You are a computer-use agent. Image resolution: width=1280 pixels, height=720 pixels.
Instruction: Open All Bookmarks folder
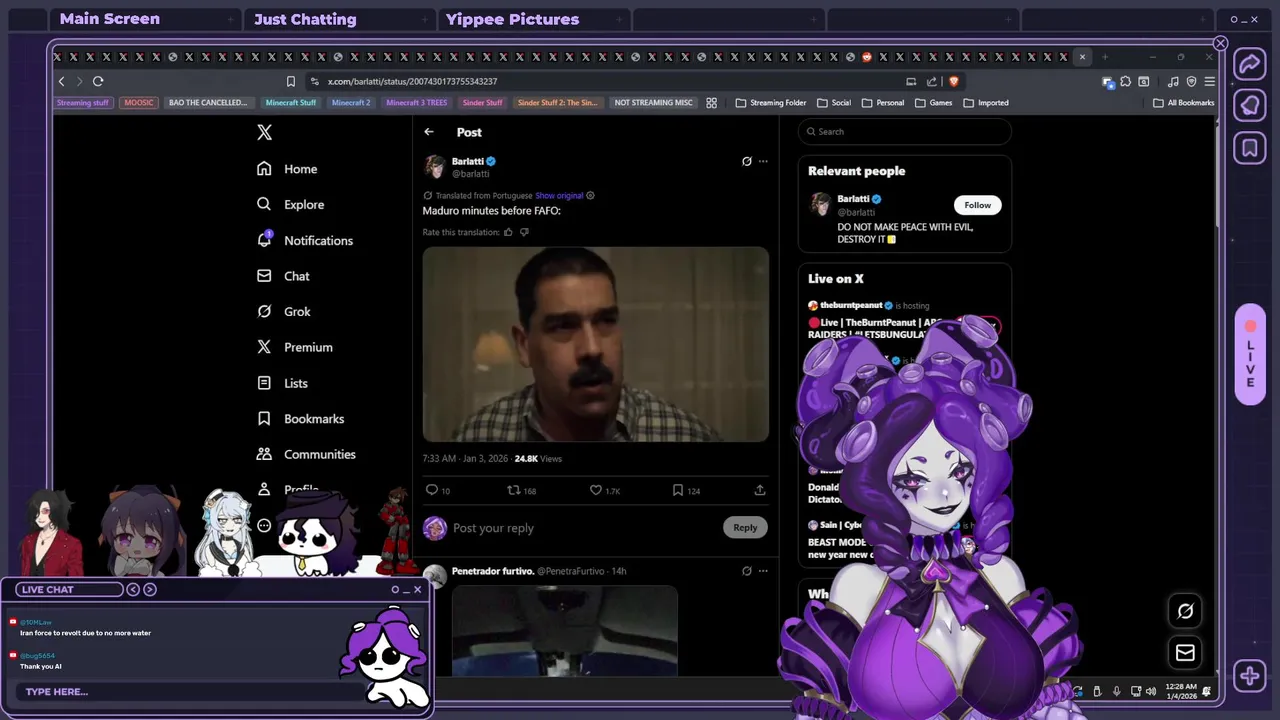click(1184, 102)
